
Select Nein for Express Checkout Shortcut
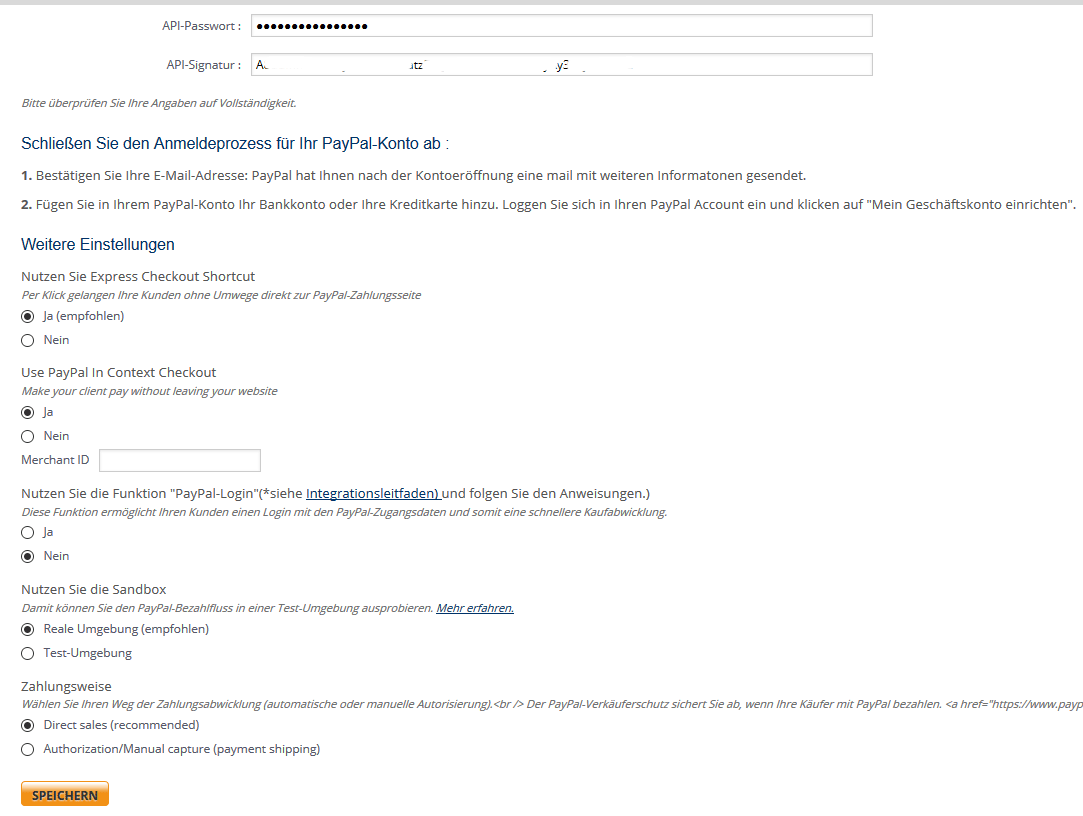click(28, 340)
